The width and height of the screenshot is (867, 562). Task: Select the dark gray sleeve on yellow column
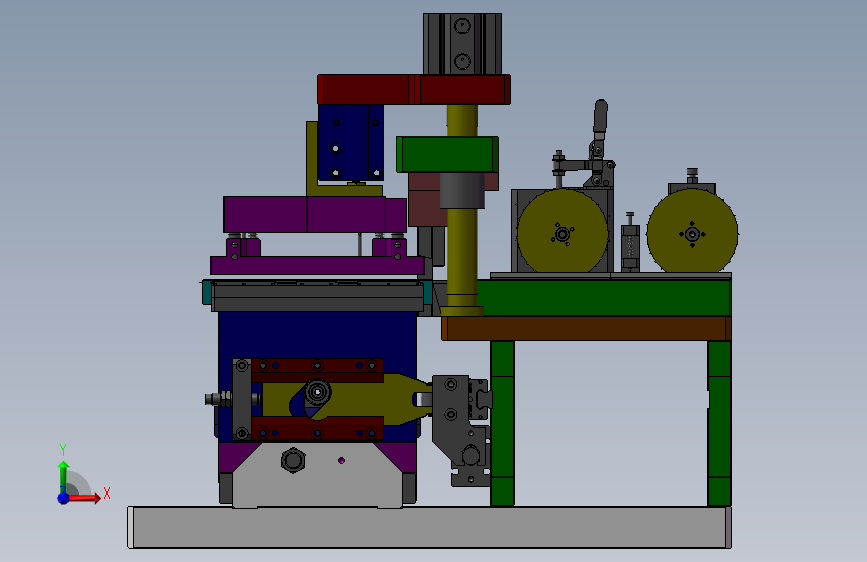462,190
